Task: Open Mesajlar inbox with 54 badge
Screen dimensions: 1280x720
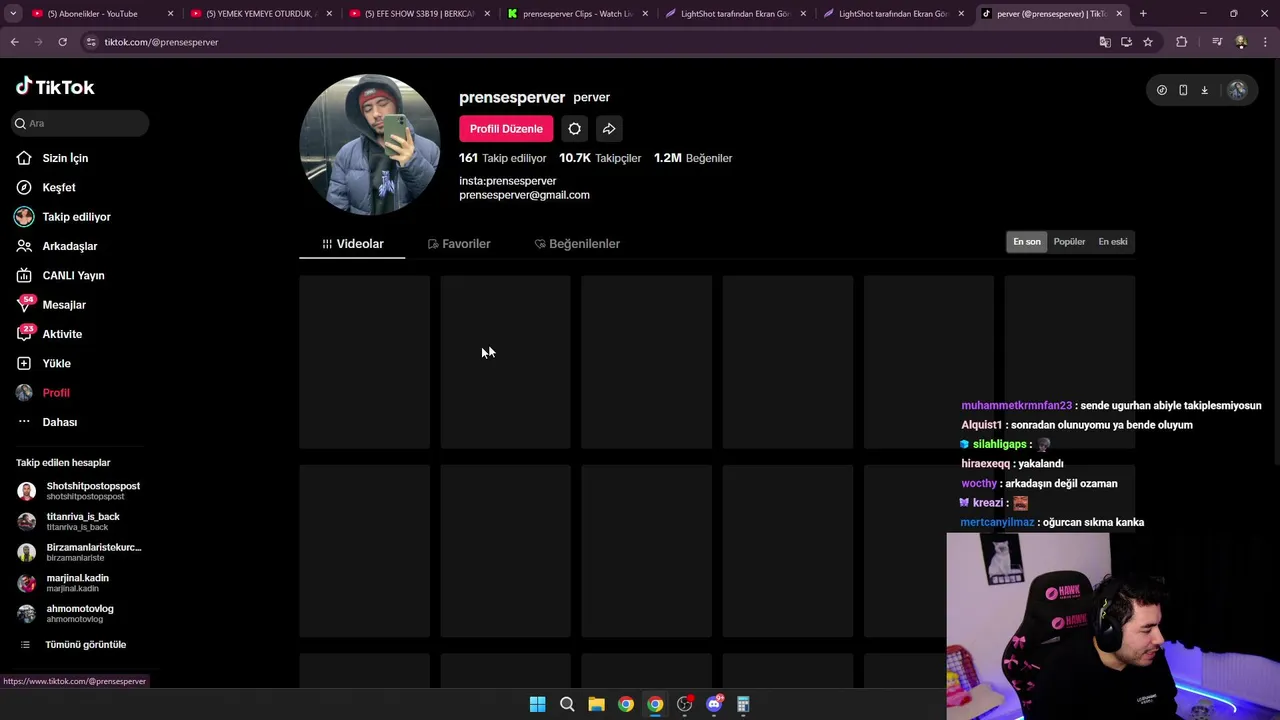Action: pyautogui.click(x=51, y=305)
